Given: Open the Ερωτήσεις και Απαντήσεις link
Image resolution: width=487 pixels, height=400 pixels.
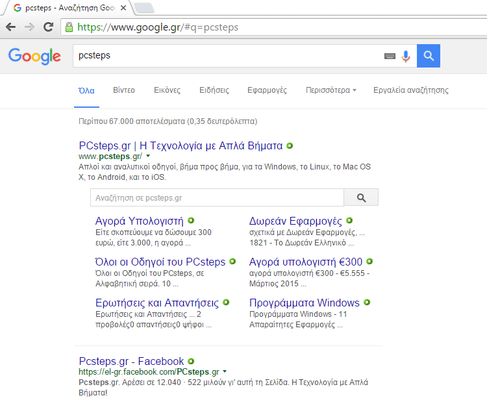Looking at the screenshot, I should point(157,303).
